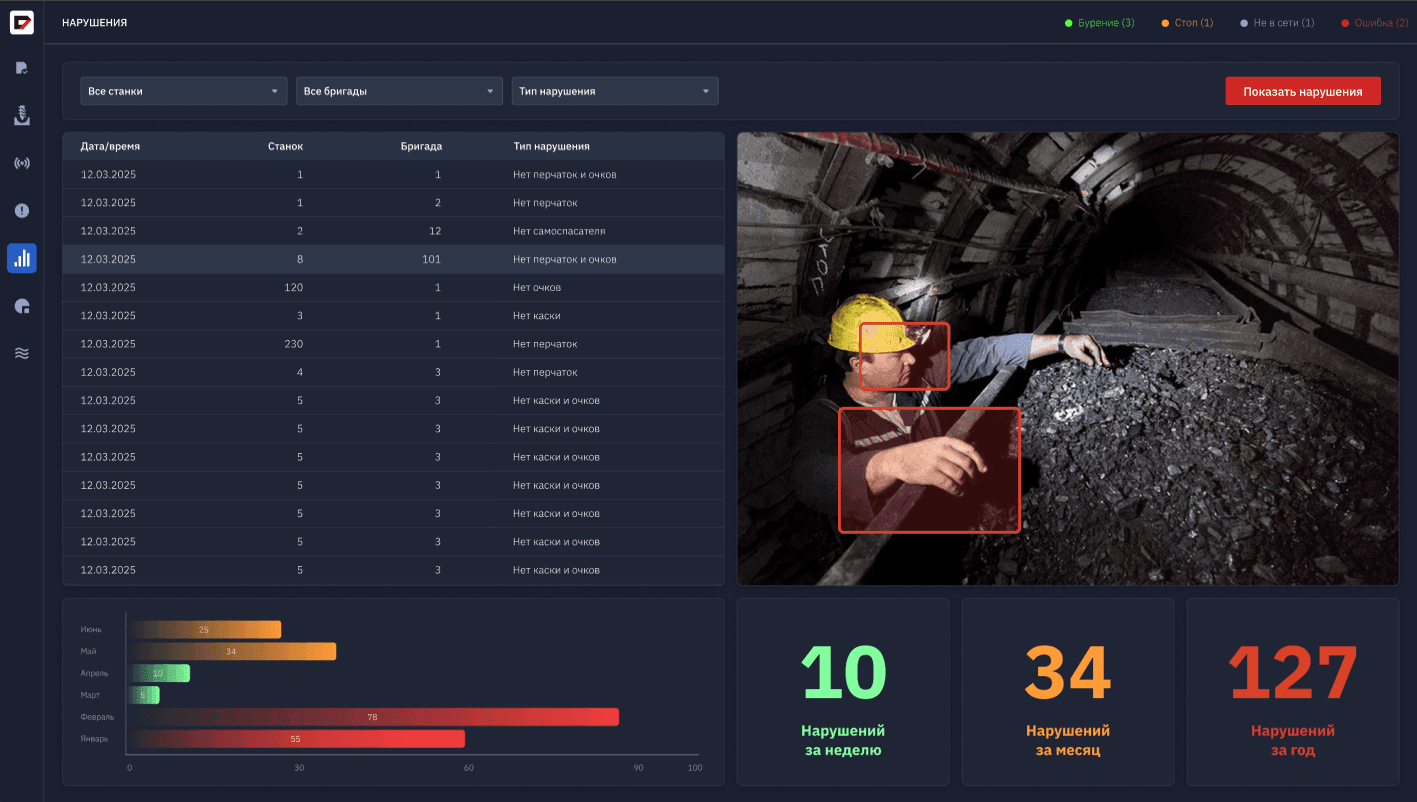The height and width of the screenshot is (802, 1417).
Task: Open the wavy lines sidebar icon
Action: click(22, 353)
